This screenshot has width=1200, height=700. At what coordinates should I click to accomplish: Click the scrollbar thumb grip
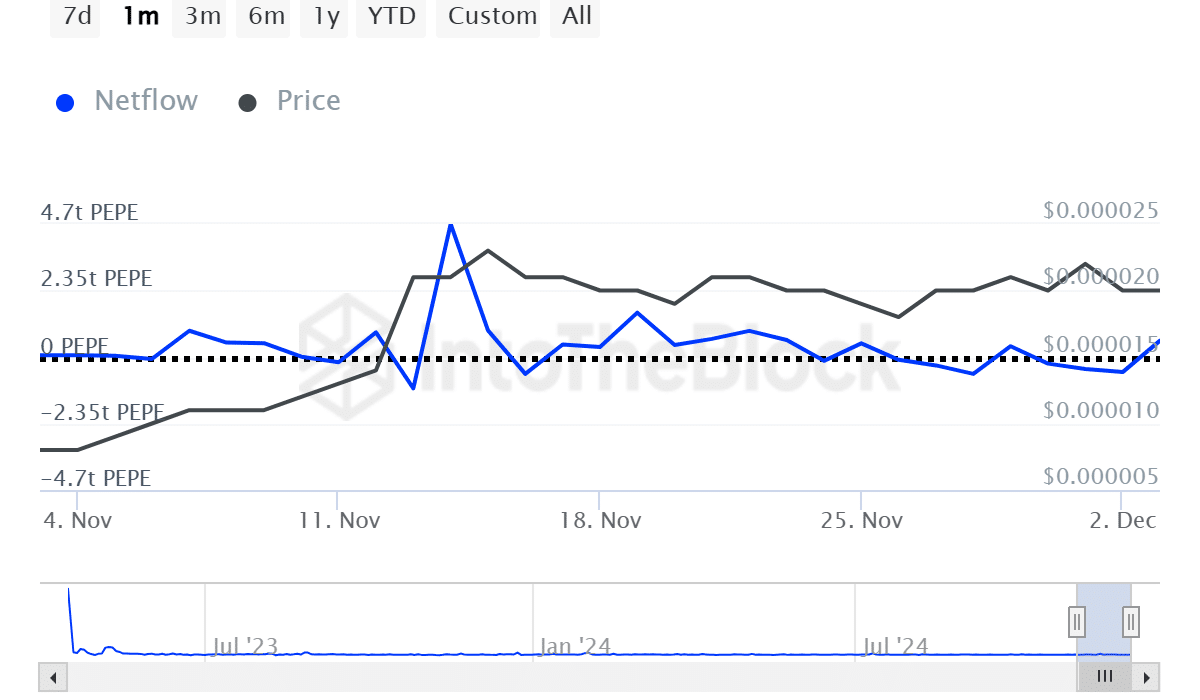point(1105,676)
